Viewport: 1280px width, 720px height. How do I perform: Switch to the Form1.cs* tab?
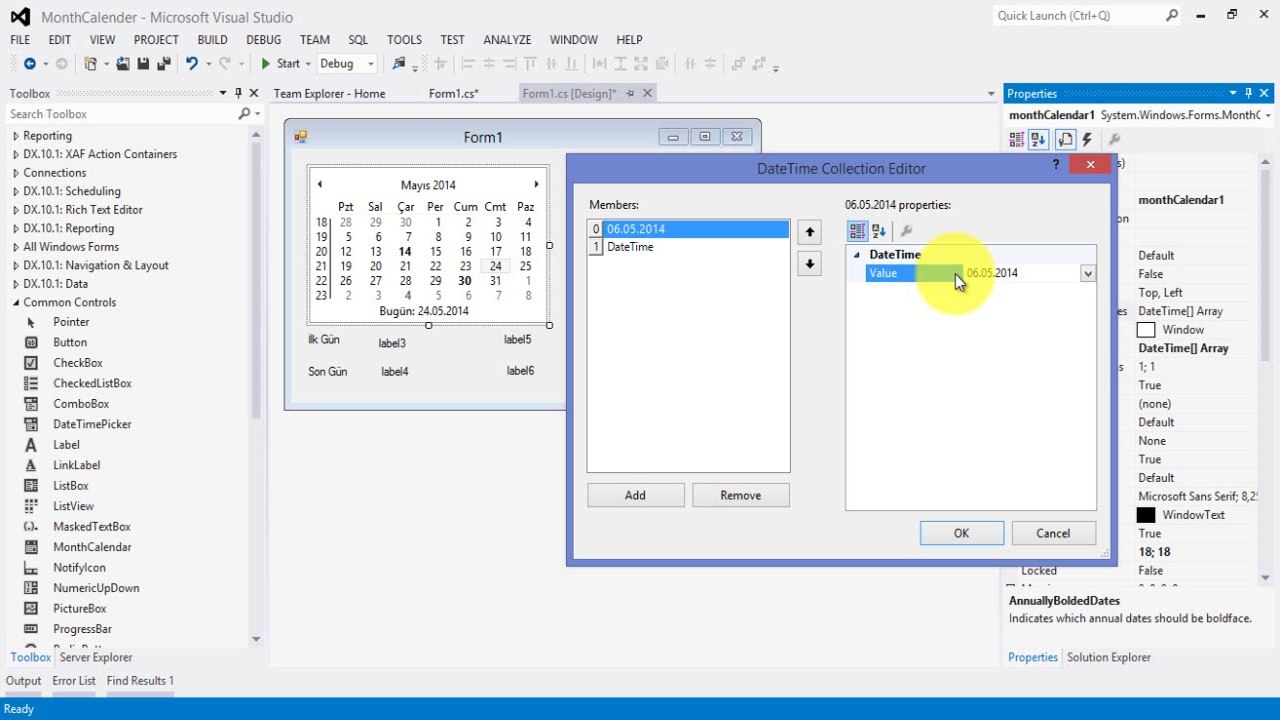tap(454, 93)
